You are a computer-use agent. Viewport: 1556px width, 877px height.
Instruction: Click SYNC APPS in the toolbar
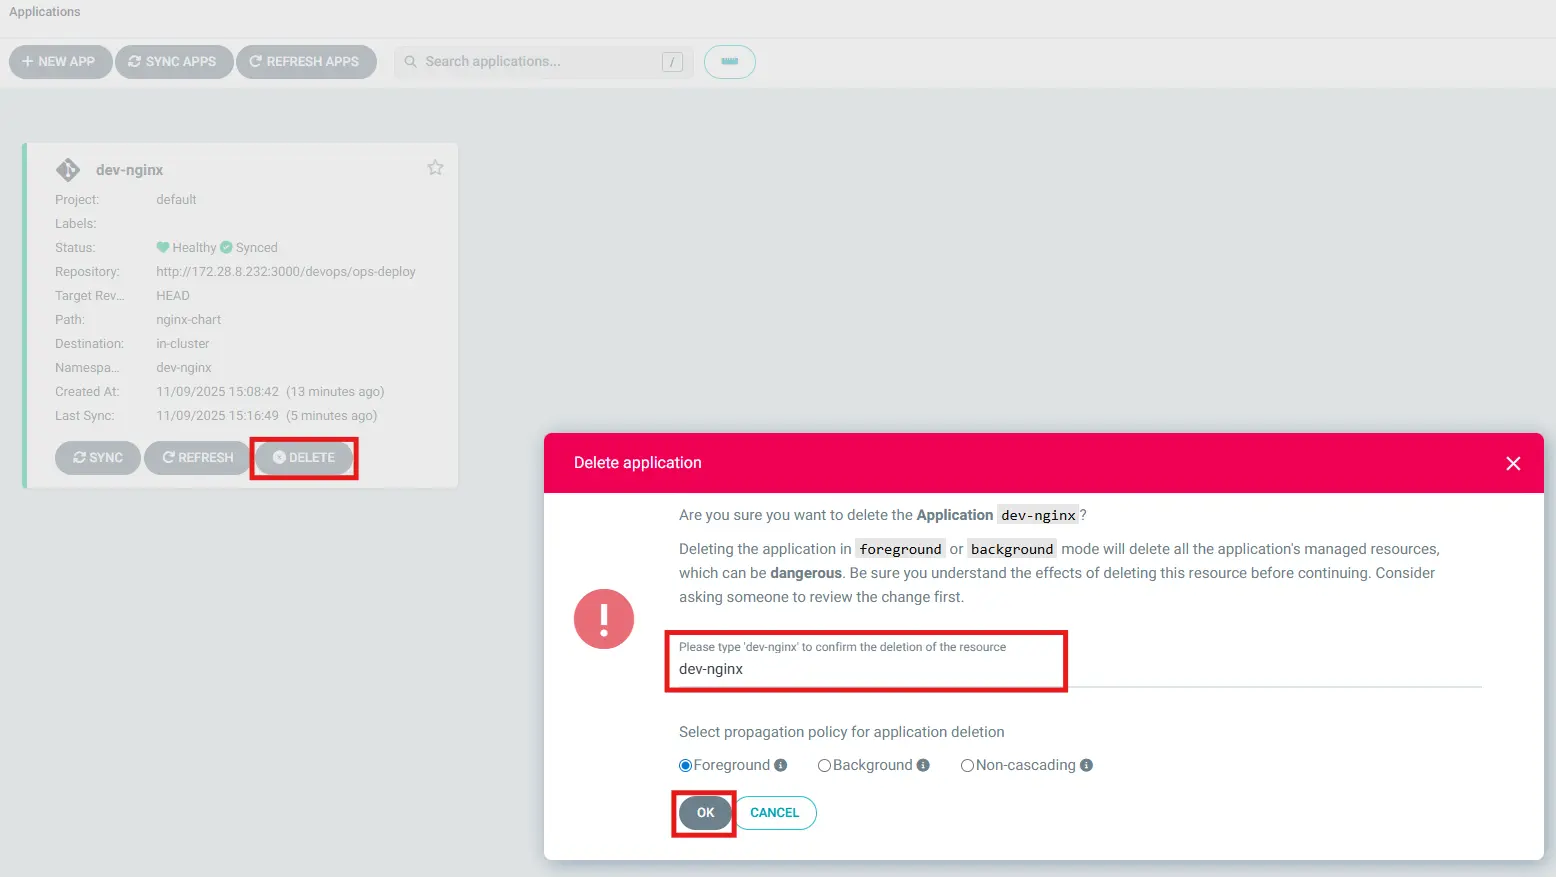click(174, 61)
